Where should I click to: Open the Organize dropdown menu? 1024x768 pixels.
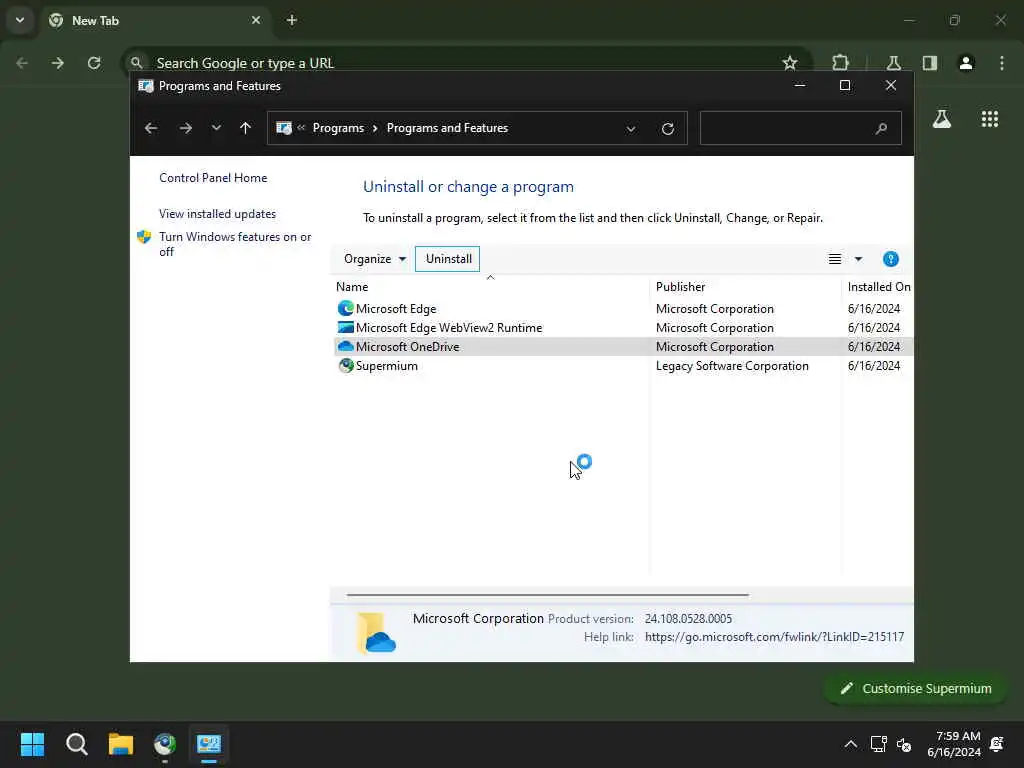[x=375, y=259]
